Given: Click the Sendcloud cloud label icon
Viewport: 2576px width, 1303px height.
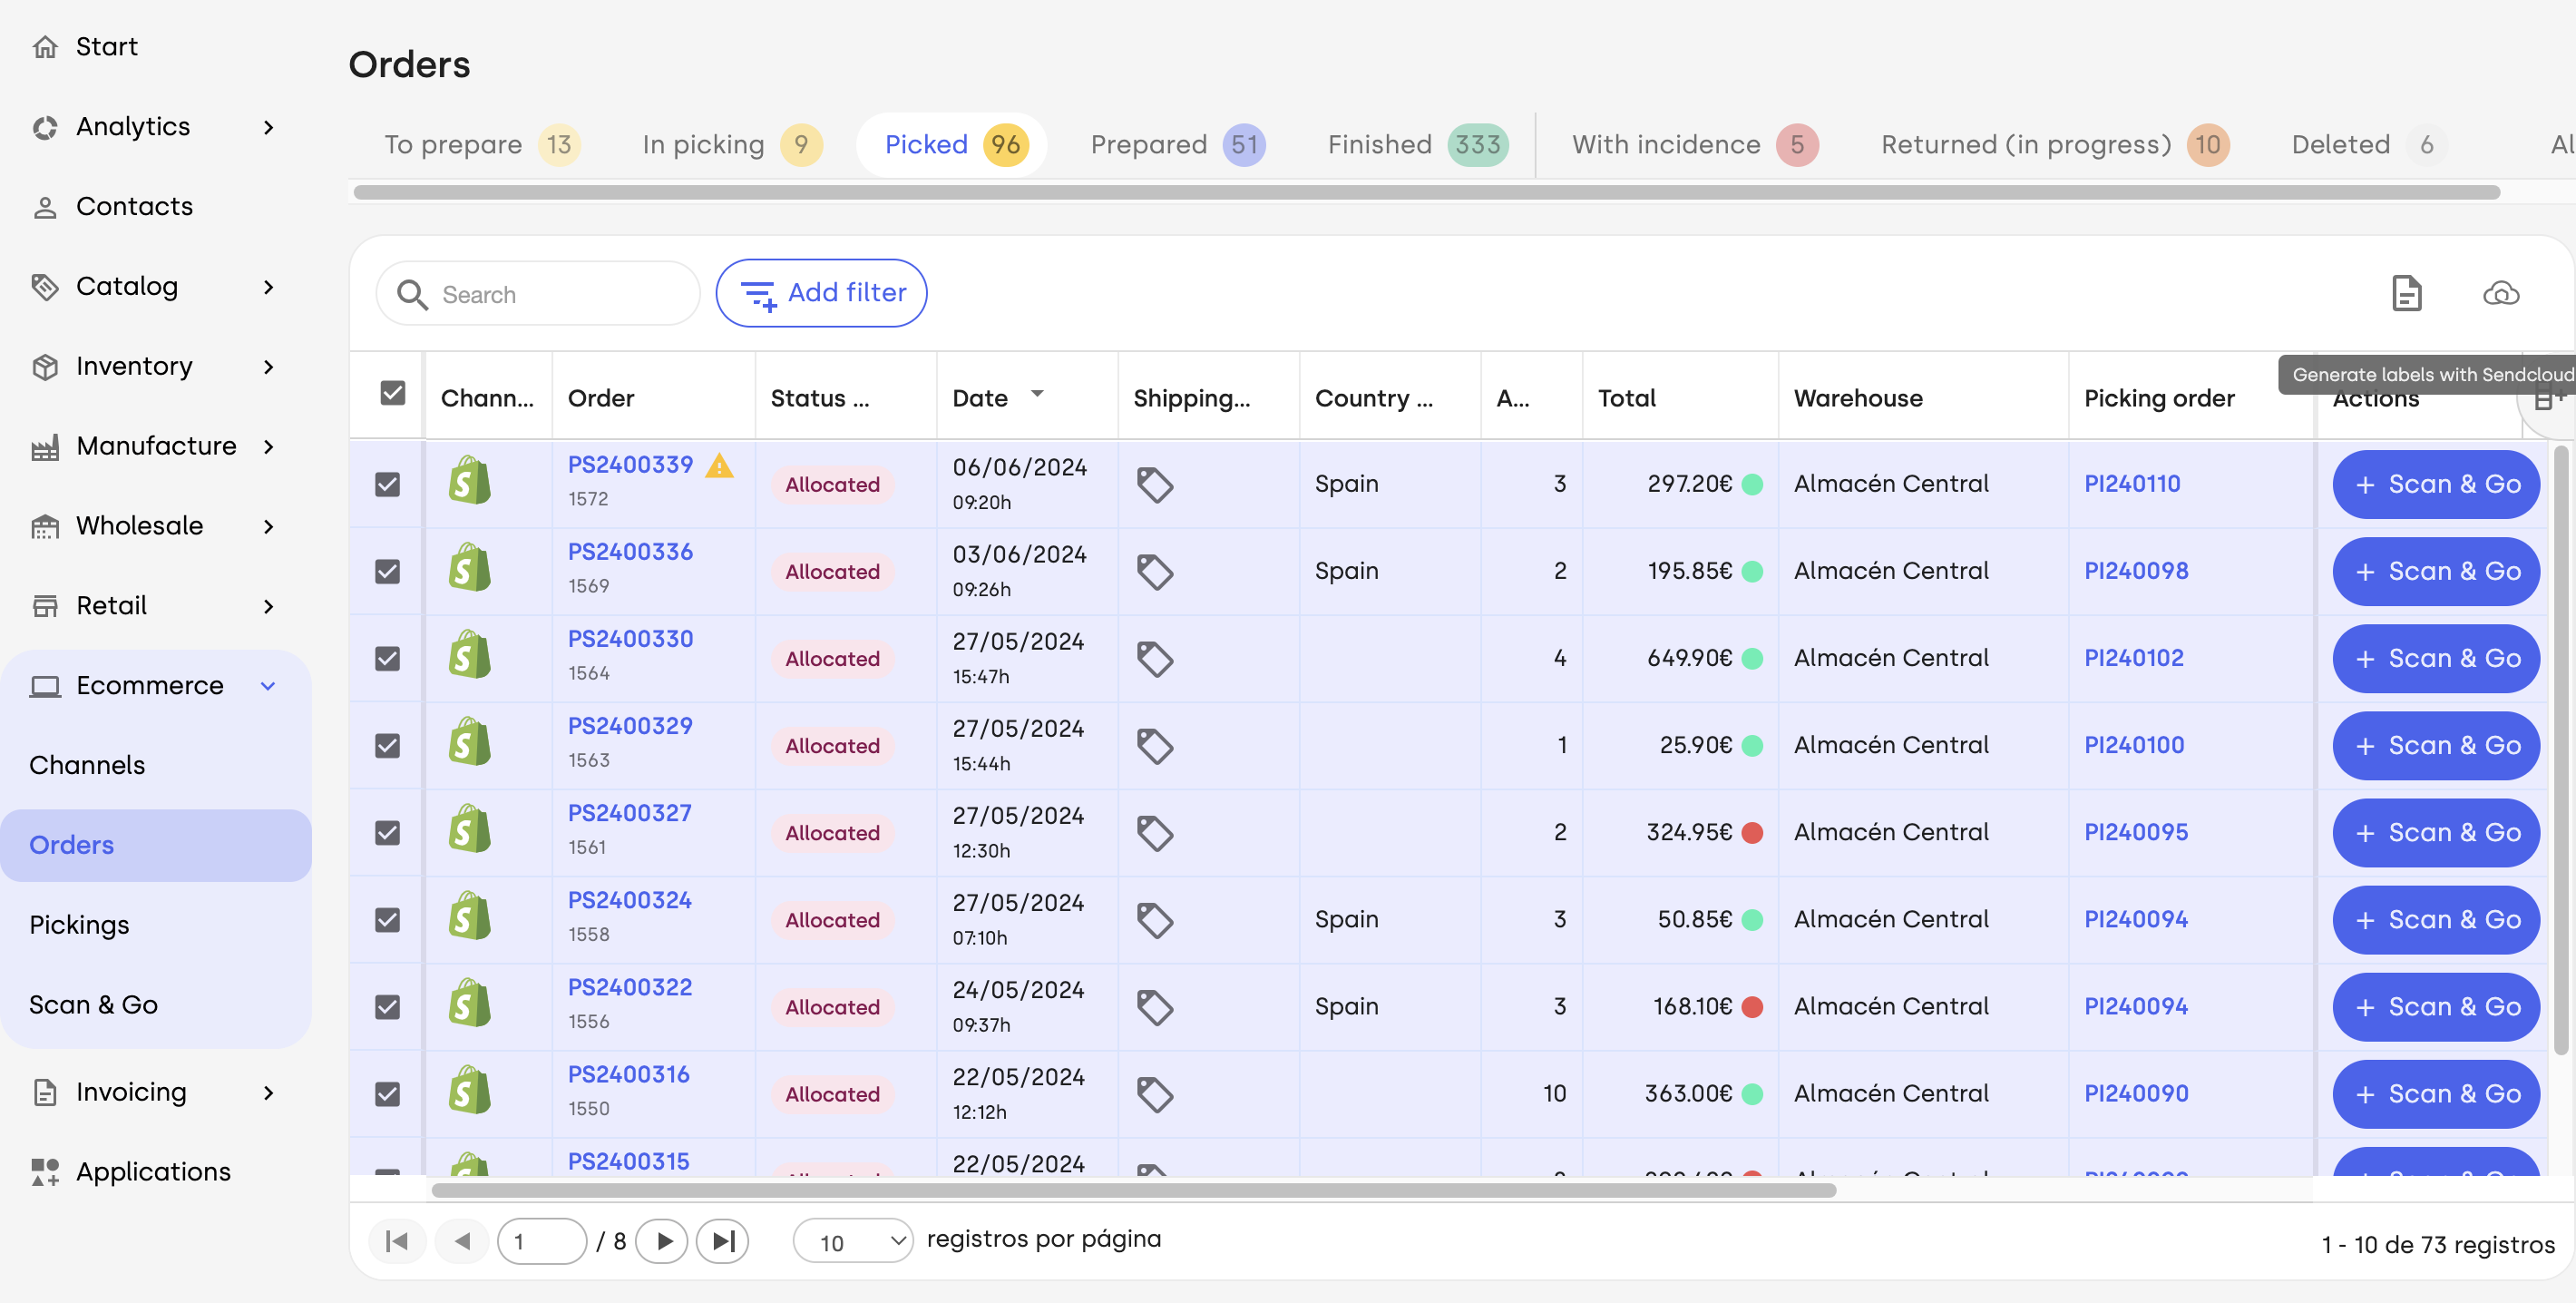Looking at the screenshot, I should [x=2501, y=293].
